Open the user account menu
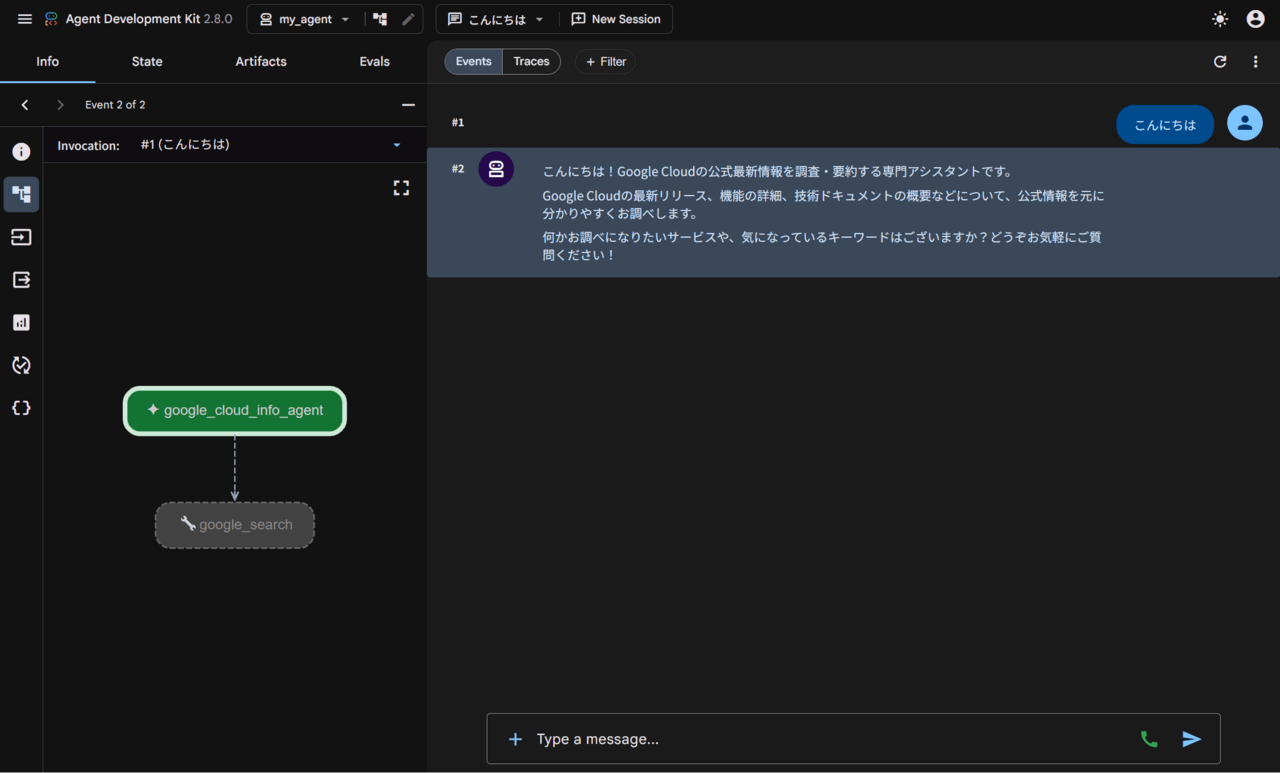 pos(1256,19)
